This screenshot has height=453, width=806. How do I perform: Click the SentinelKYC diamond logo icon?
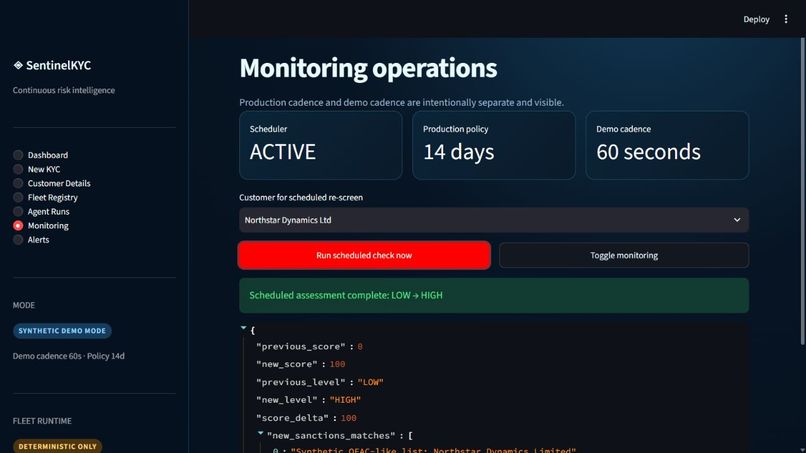[x=18, y=65]
